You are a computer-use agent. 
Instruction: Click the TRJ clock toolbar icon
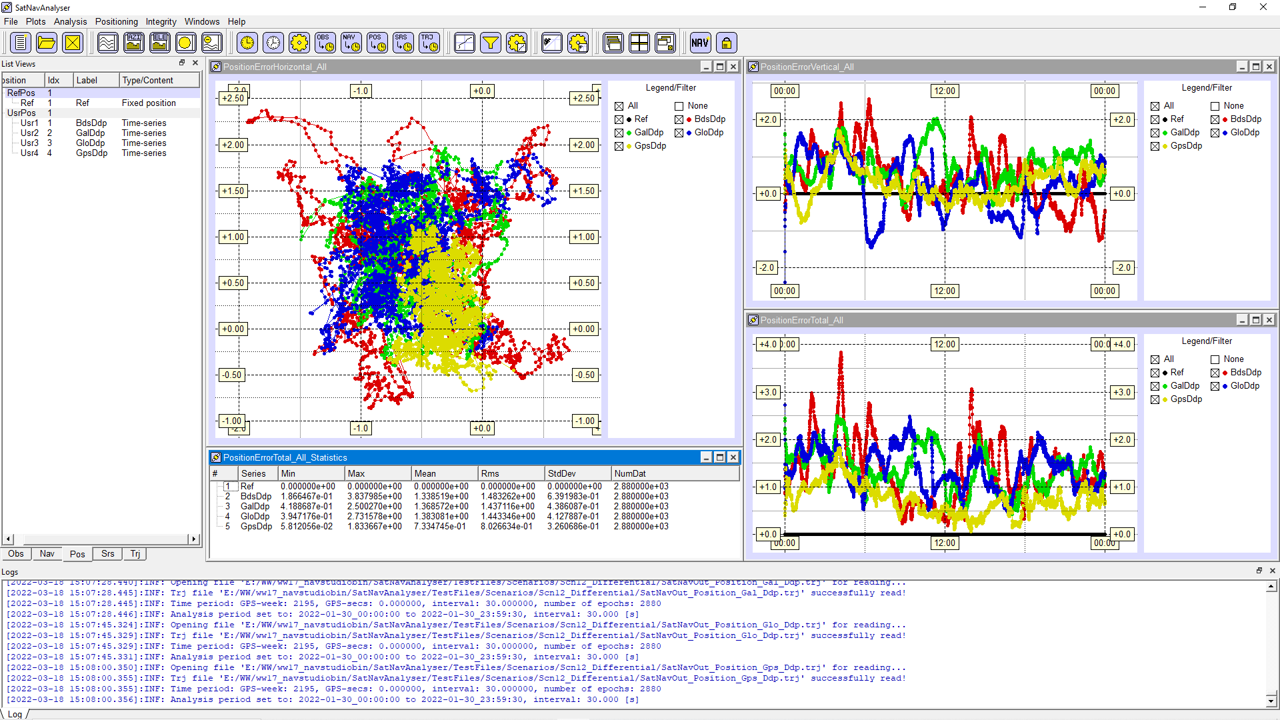click(428, 42)
